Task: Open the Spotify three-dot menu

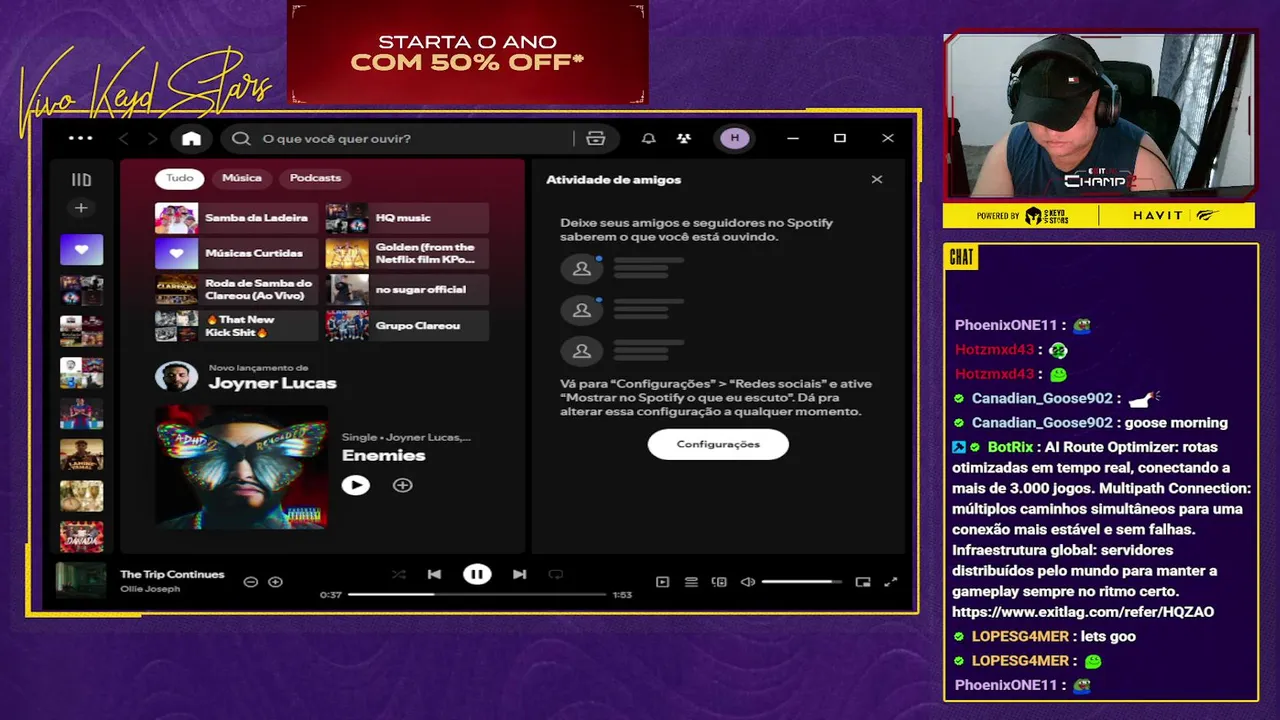Action: pyautogui.click(x=80, y=138)
